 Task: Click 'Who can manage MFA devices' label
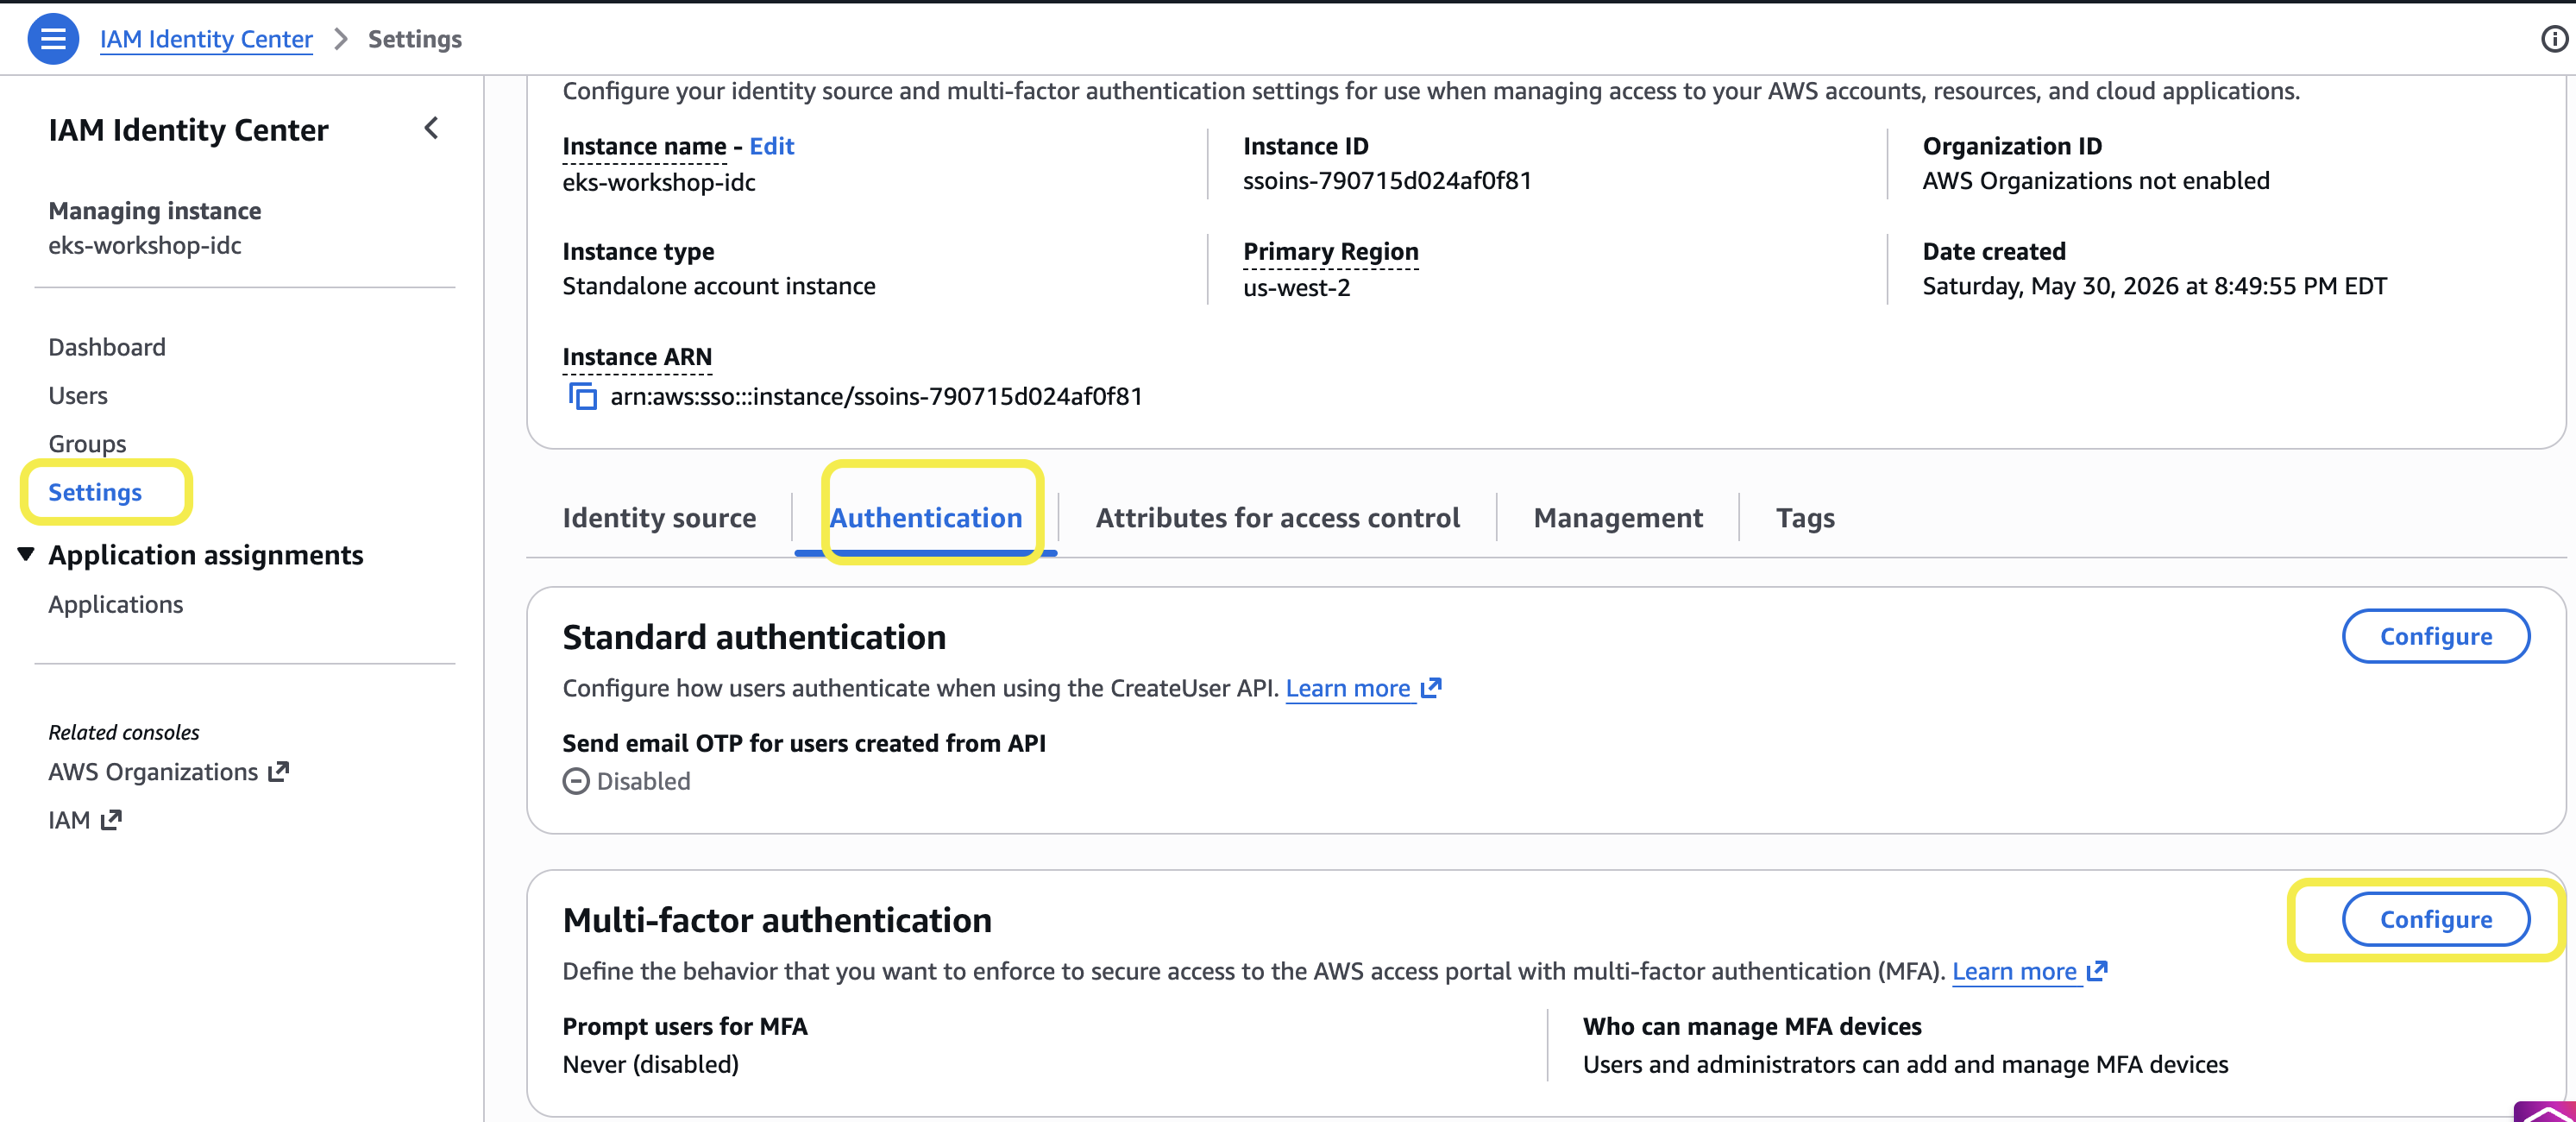pyautogui.click(x=1752, y=1026)
